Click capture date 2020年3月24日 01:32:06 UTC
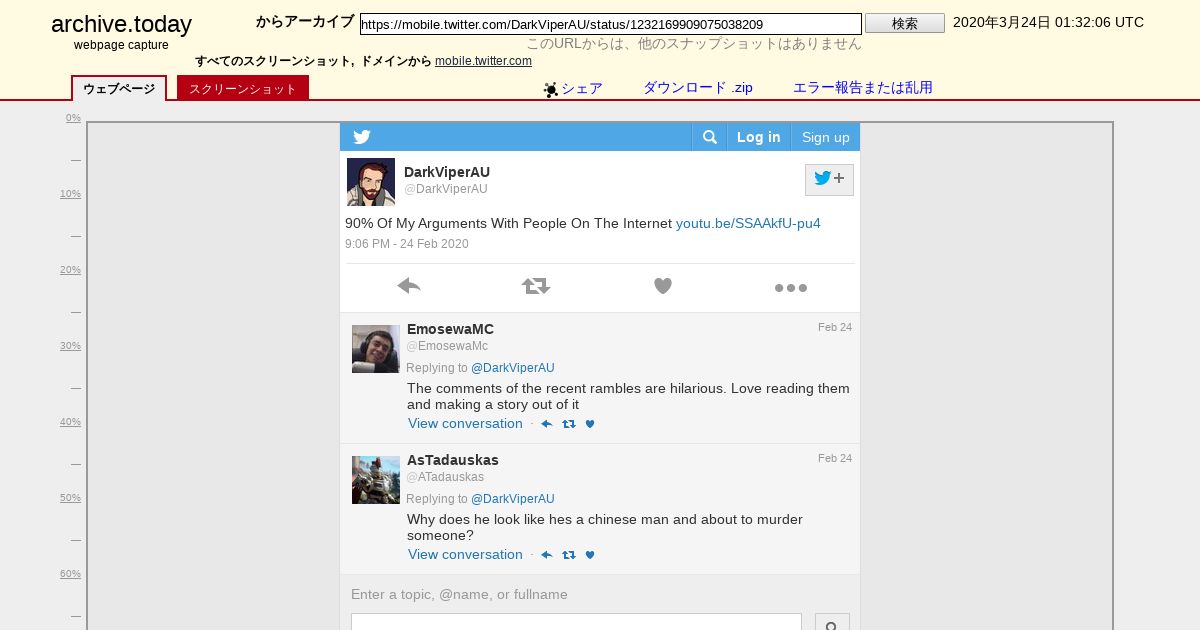Viewport: 1200px width, 630px height. [x=1048, y=22]
